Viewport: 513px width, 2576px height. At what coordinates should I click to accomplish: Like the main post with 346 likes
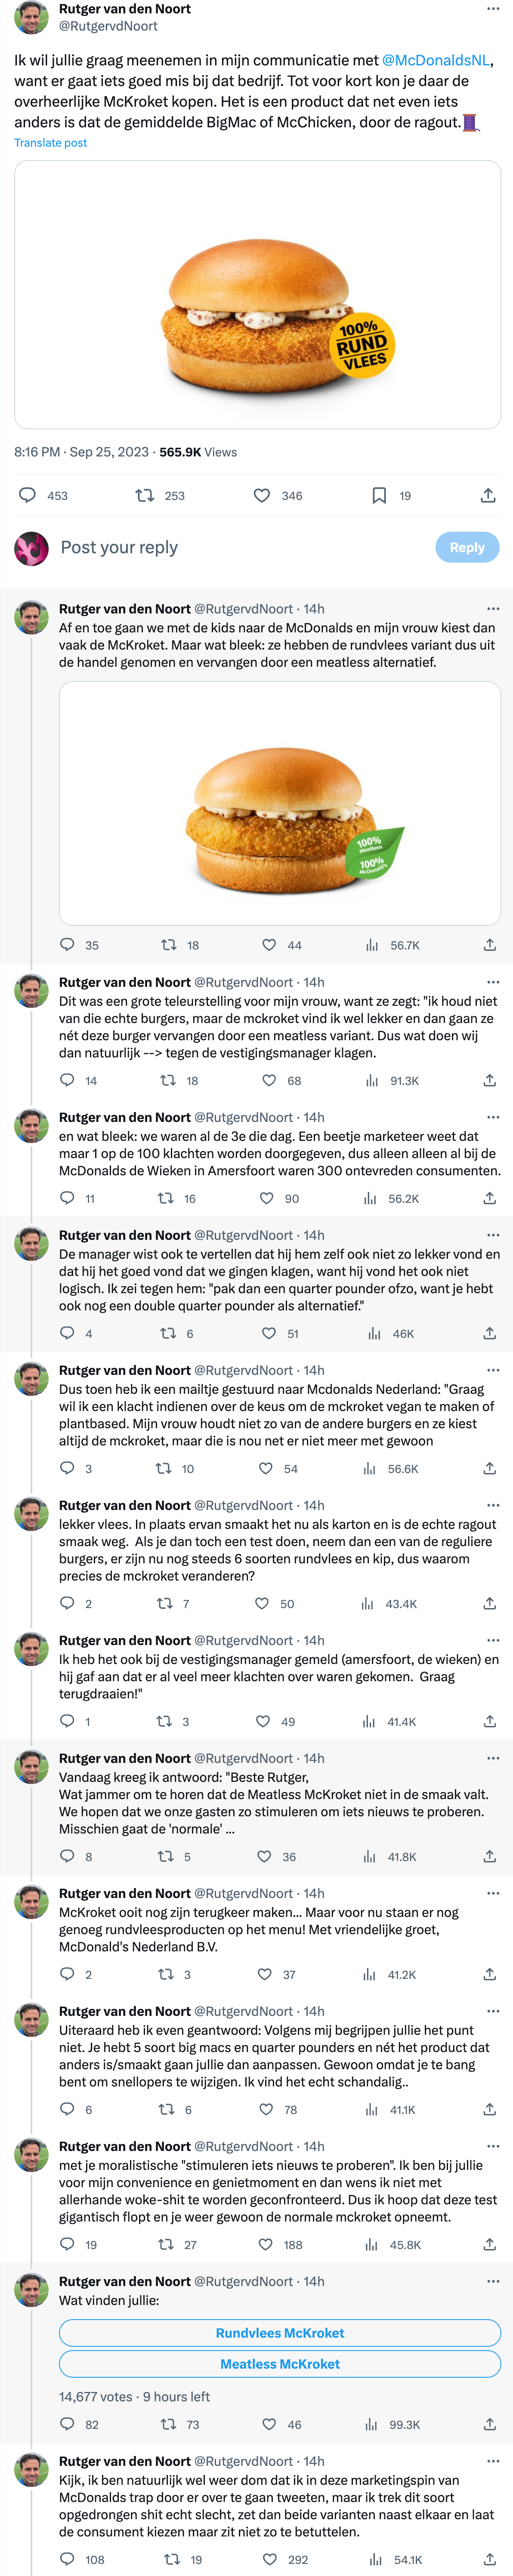coord(262,495)
